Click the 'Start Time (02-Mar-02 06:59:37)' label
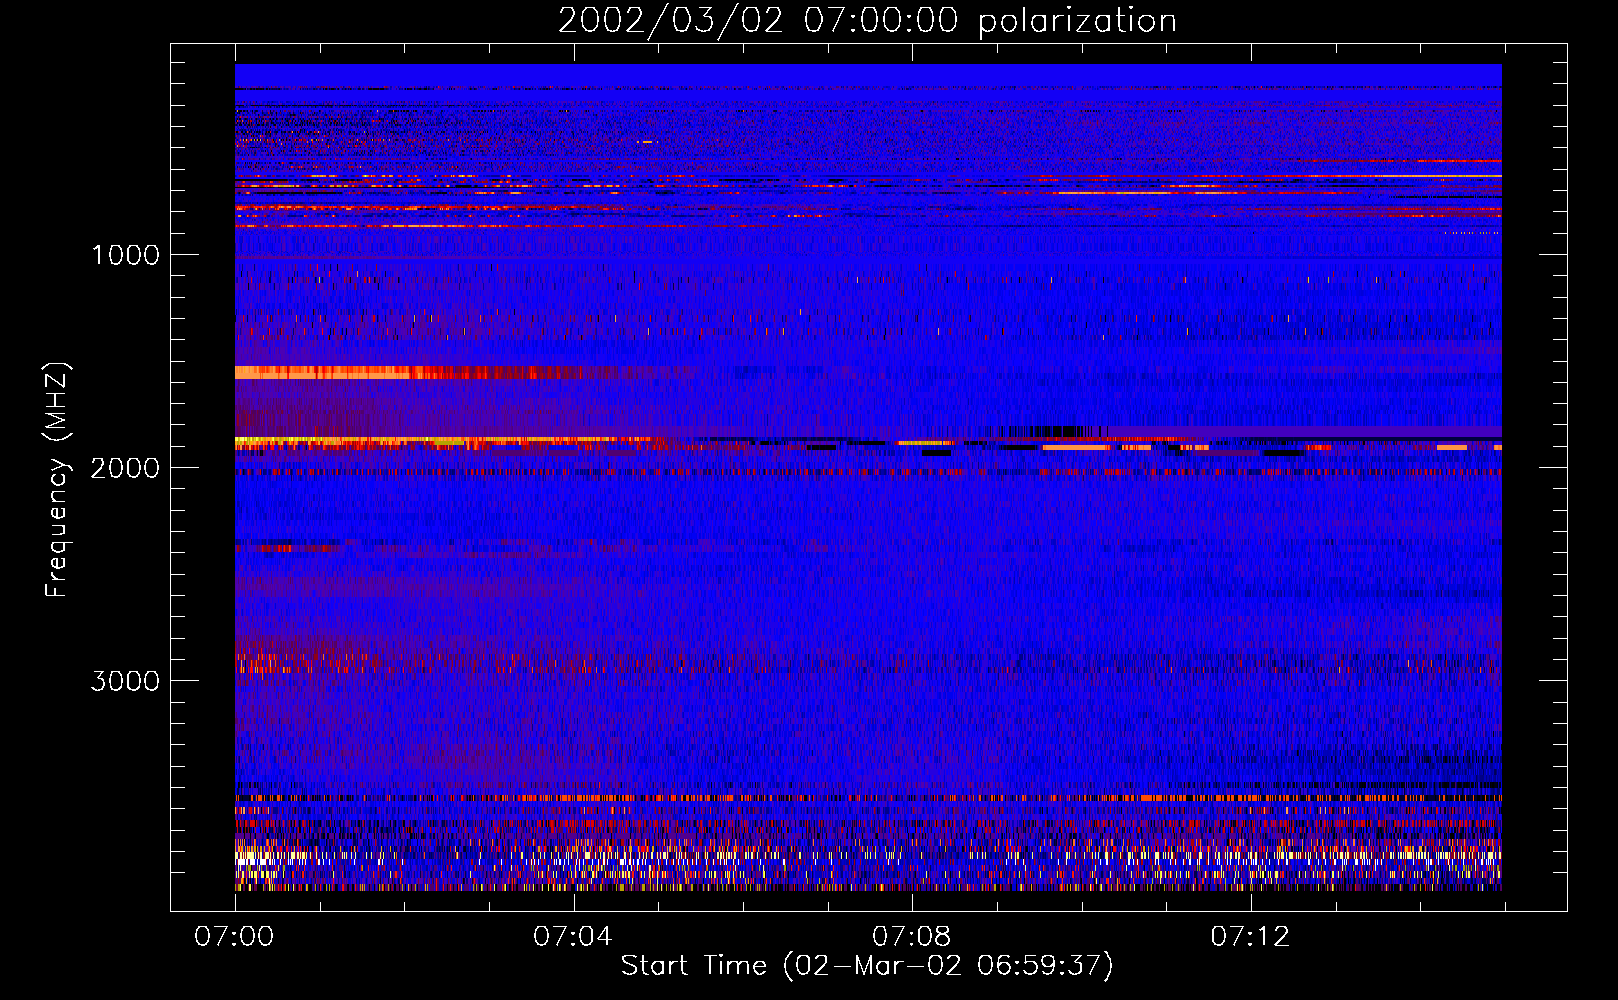Screen dimensions: 1618x1000 [867, 966]
